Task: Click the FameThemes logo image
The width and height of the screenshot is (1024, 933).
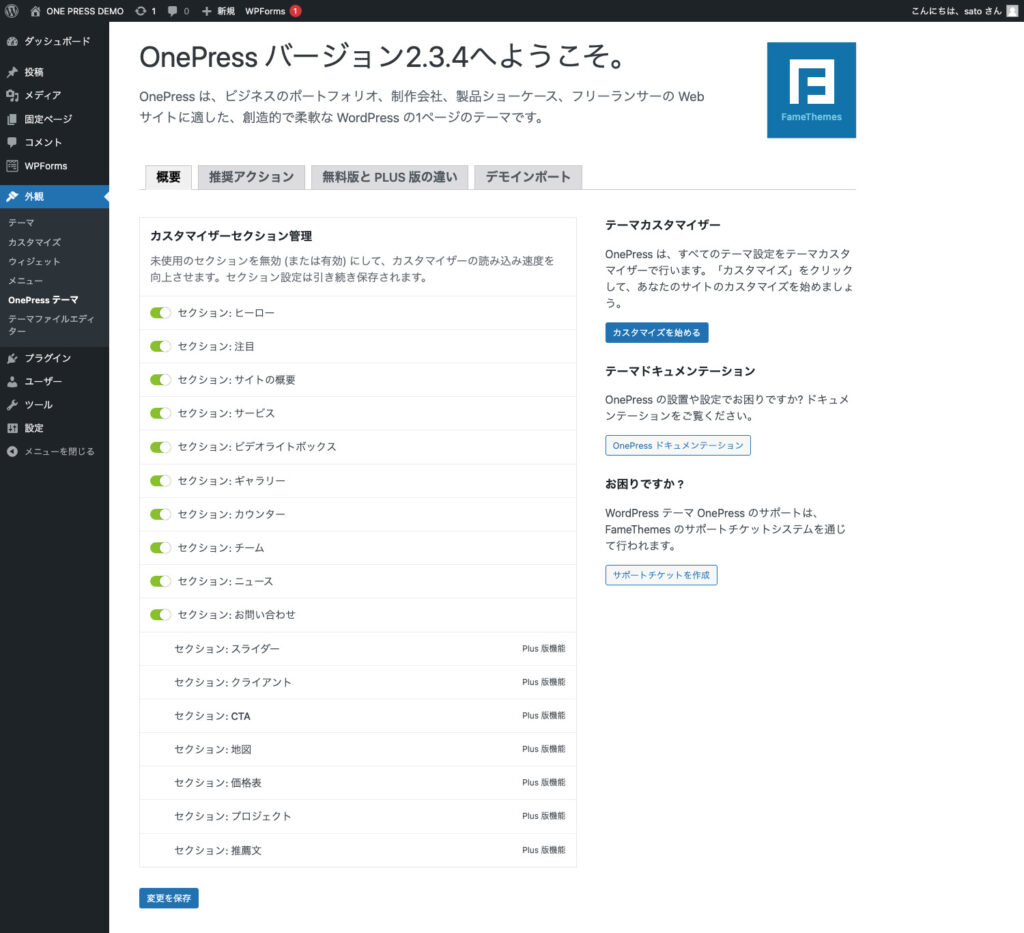Action: pos(810,89)
